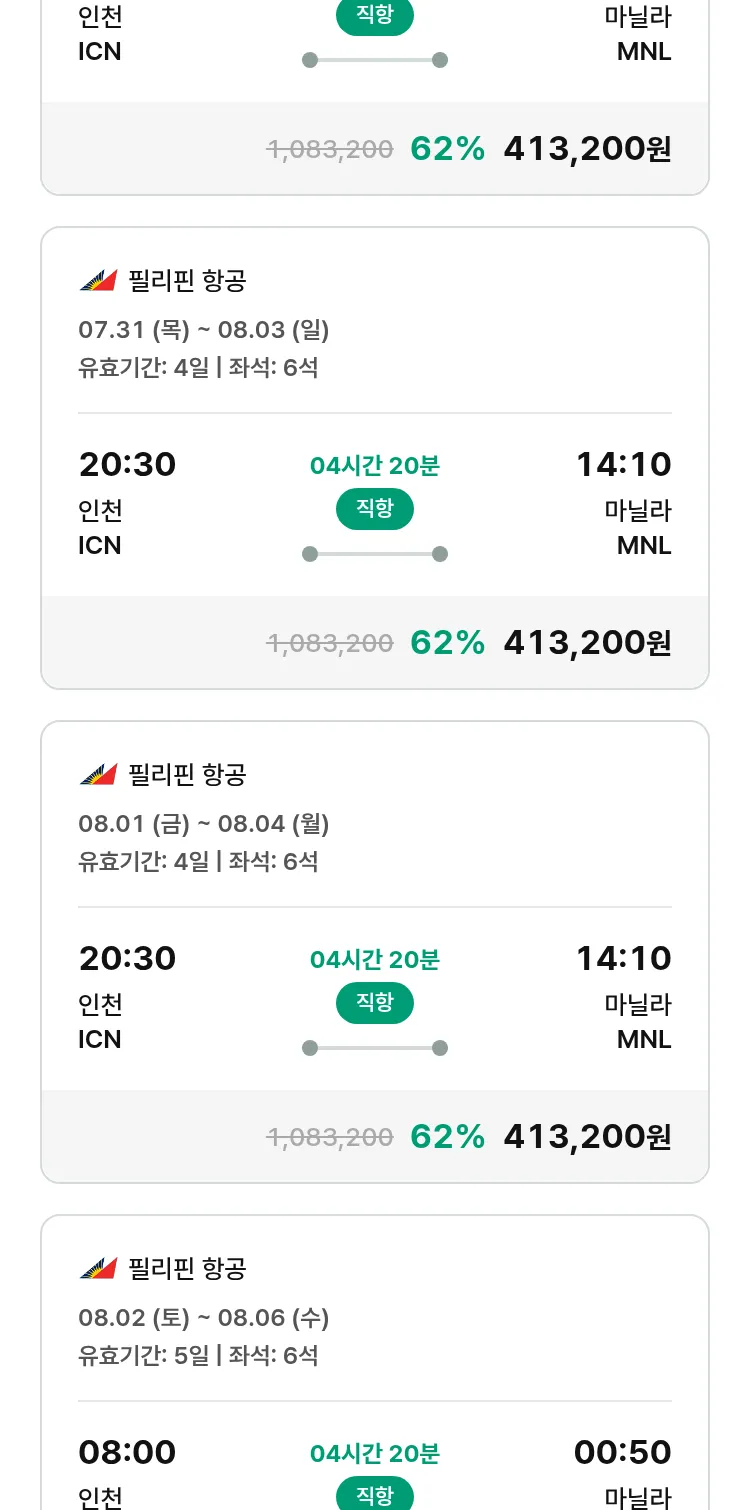Tap the 62% discount label on 08.01 flight
Image resolution: width=750 pixels, height=1510 pixels.
(x=447, y=1136)
